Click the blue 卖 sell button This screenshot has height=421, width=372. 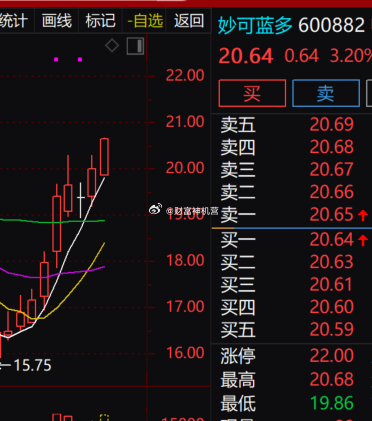pyautogui.click(x=326, y=93)
